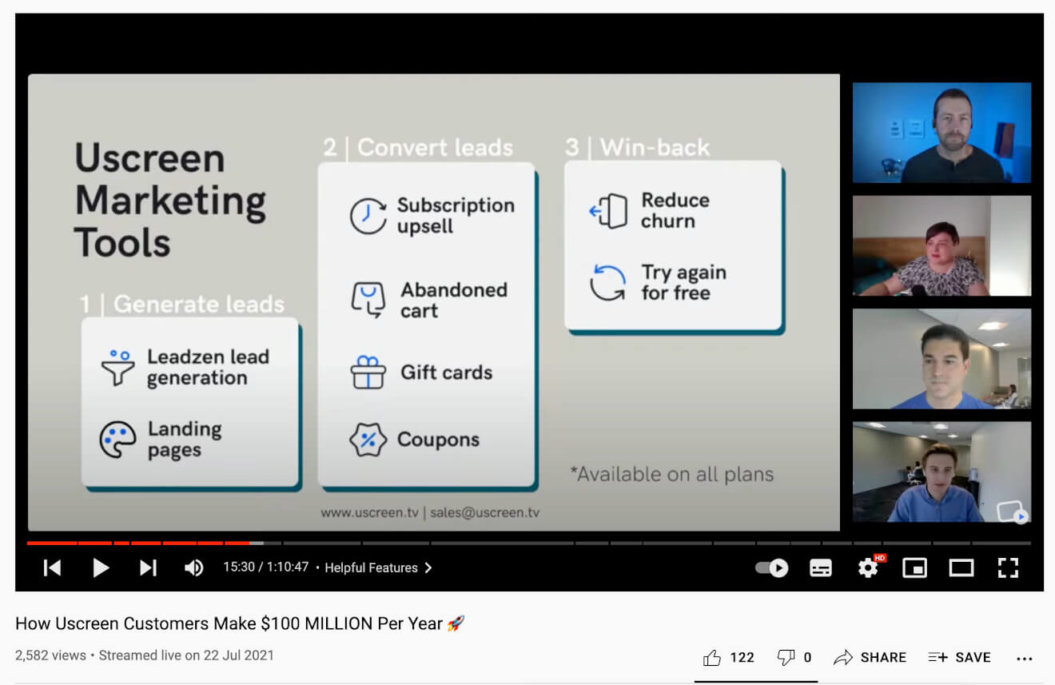Click the 15:30 / 1:10:47 time display
Image resolution: width=1055 pixels, height=685 pixels.
265,568
